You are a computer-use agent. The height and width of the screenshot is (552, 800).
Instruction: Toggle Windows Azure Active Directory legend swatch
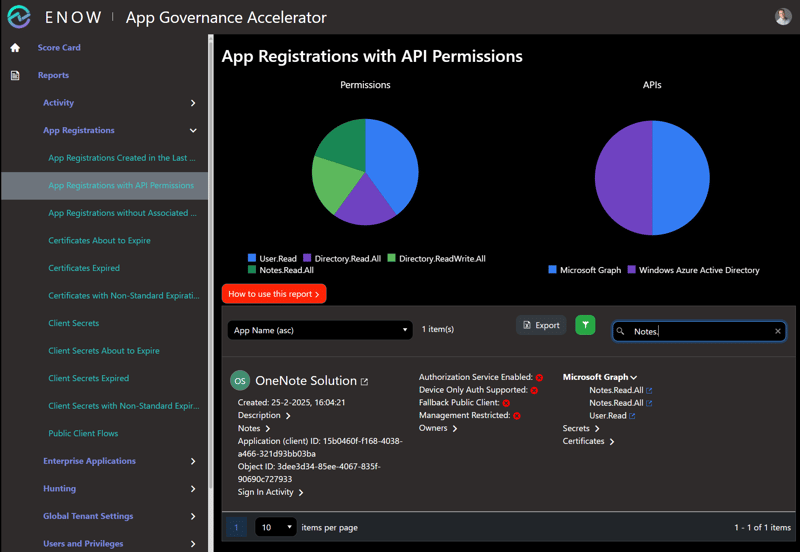[632, 269]
